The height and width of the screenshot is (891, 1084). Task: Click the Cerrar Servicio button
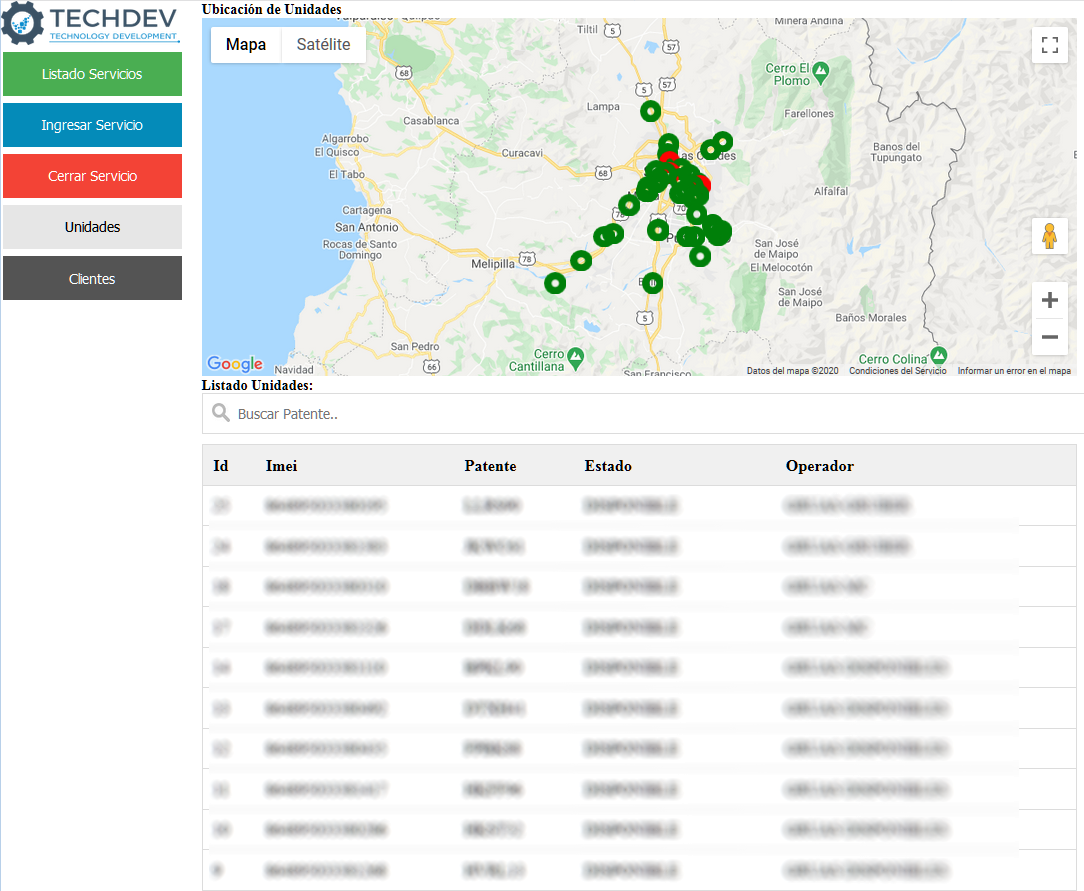(x=93, y=176)
